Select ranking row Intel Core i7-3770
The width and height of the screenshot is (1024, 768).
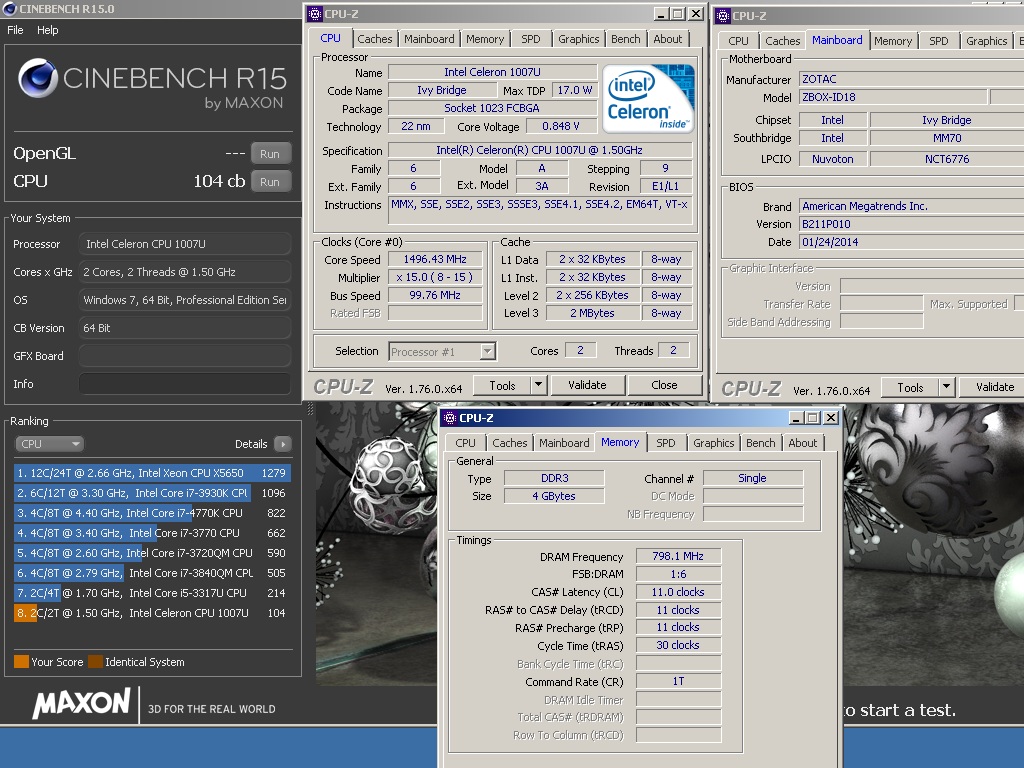[x=152, y=533]
